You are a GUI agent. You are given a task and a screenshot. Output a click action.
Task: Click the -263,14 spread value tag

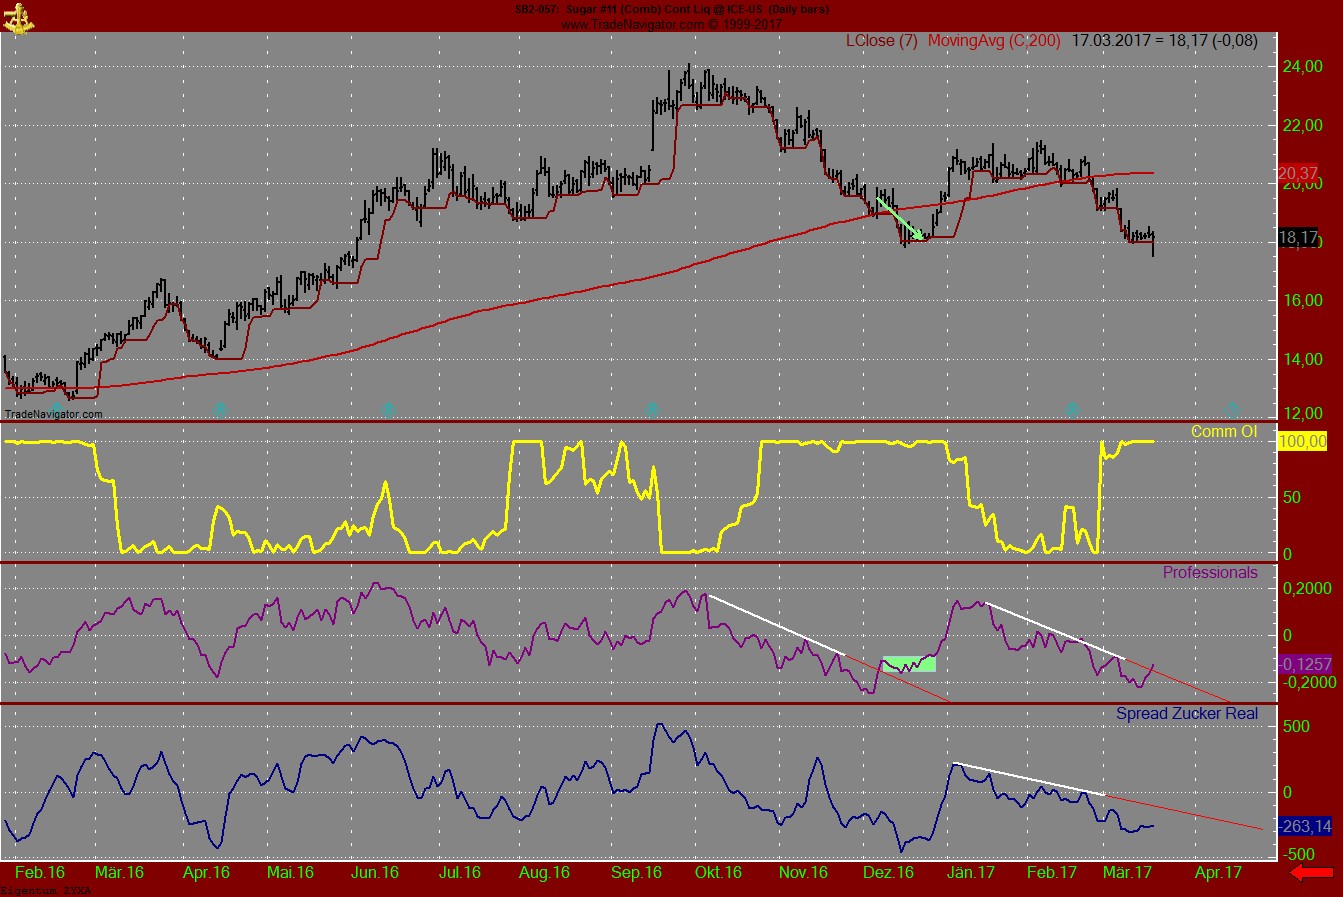(x=1305, y=826)
